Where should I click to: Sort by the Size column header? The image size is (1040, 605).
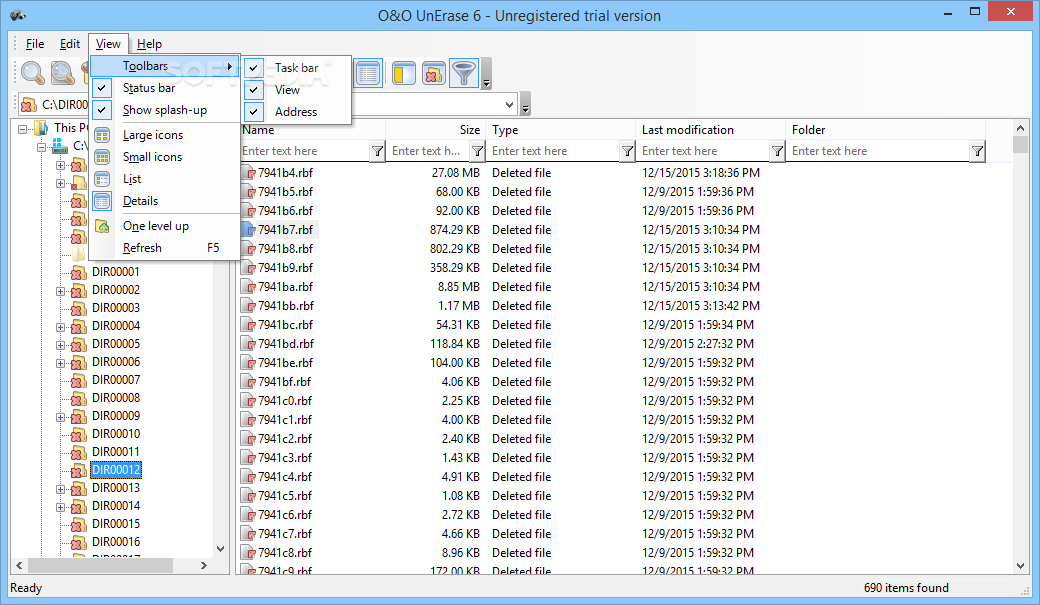tap(436, 130)
